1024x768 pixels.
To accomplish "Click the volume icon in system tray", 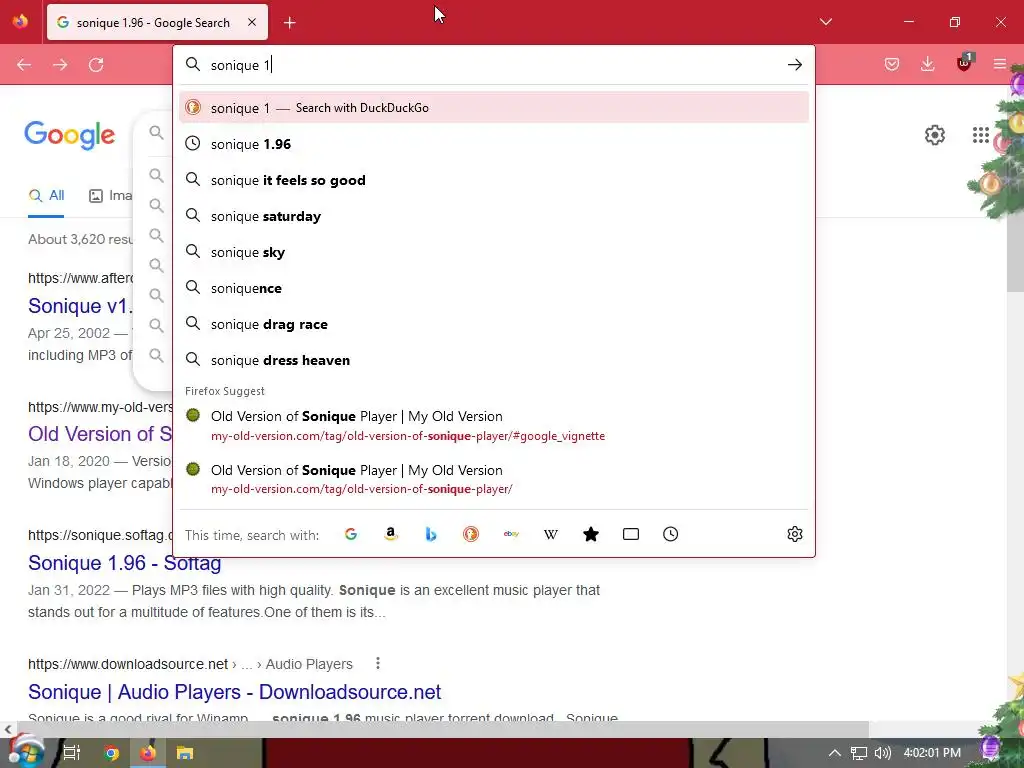I will point(882,753).
